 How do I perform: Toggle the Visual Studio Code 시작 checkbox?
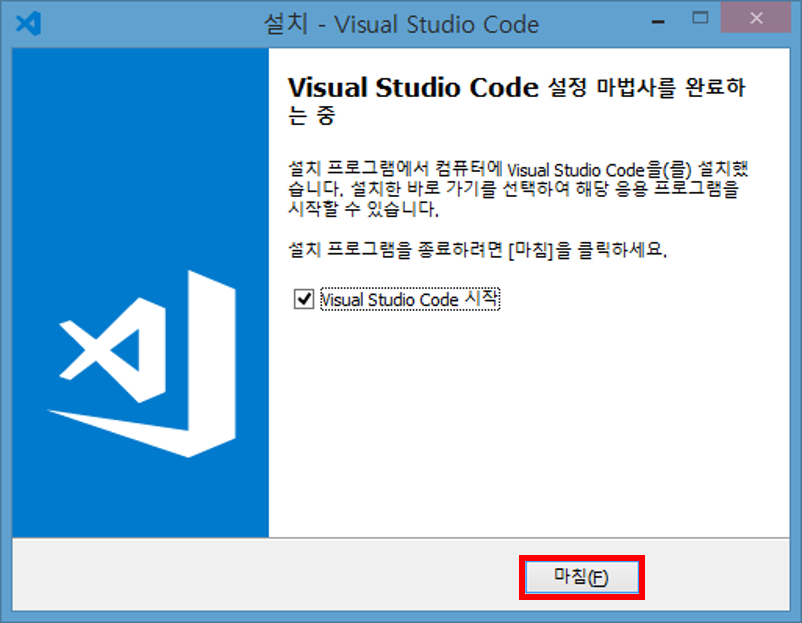pyautogui.click(x=304, y=299)
